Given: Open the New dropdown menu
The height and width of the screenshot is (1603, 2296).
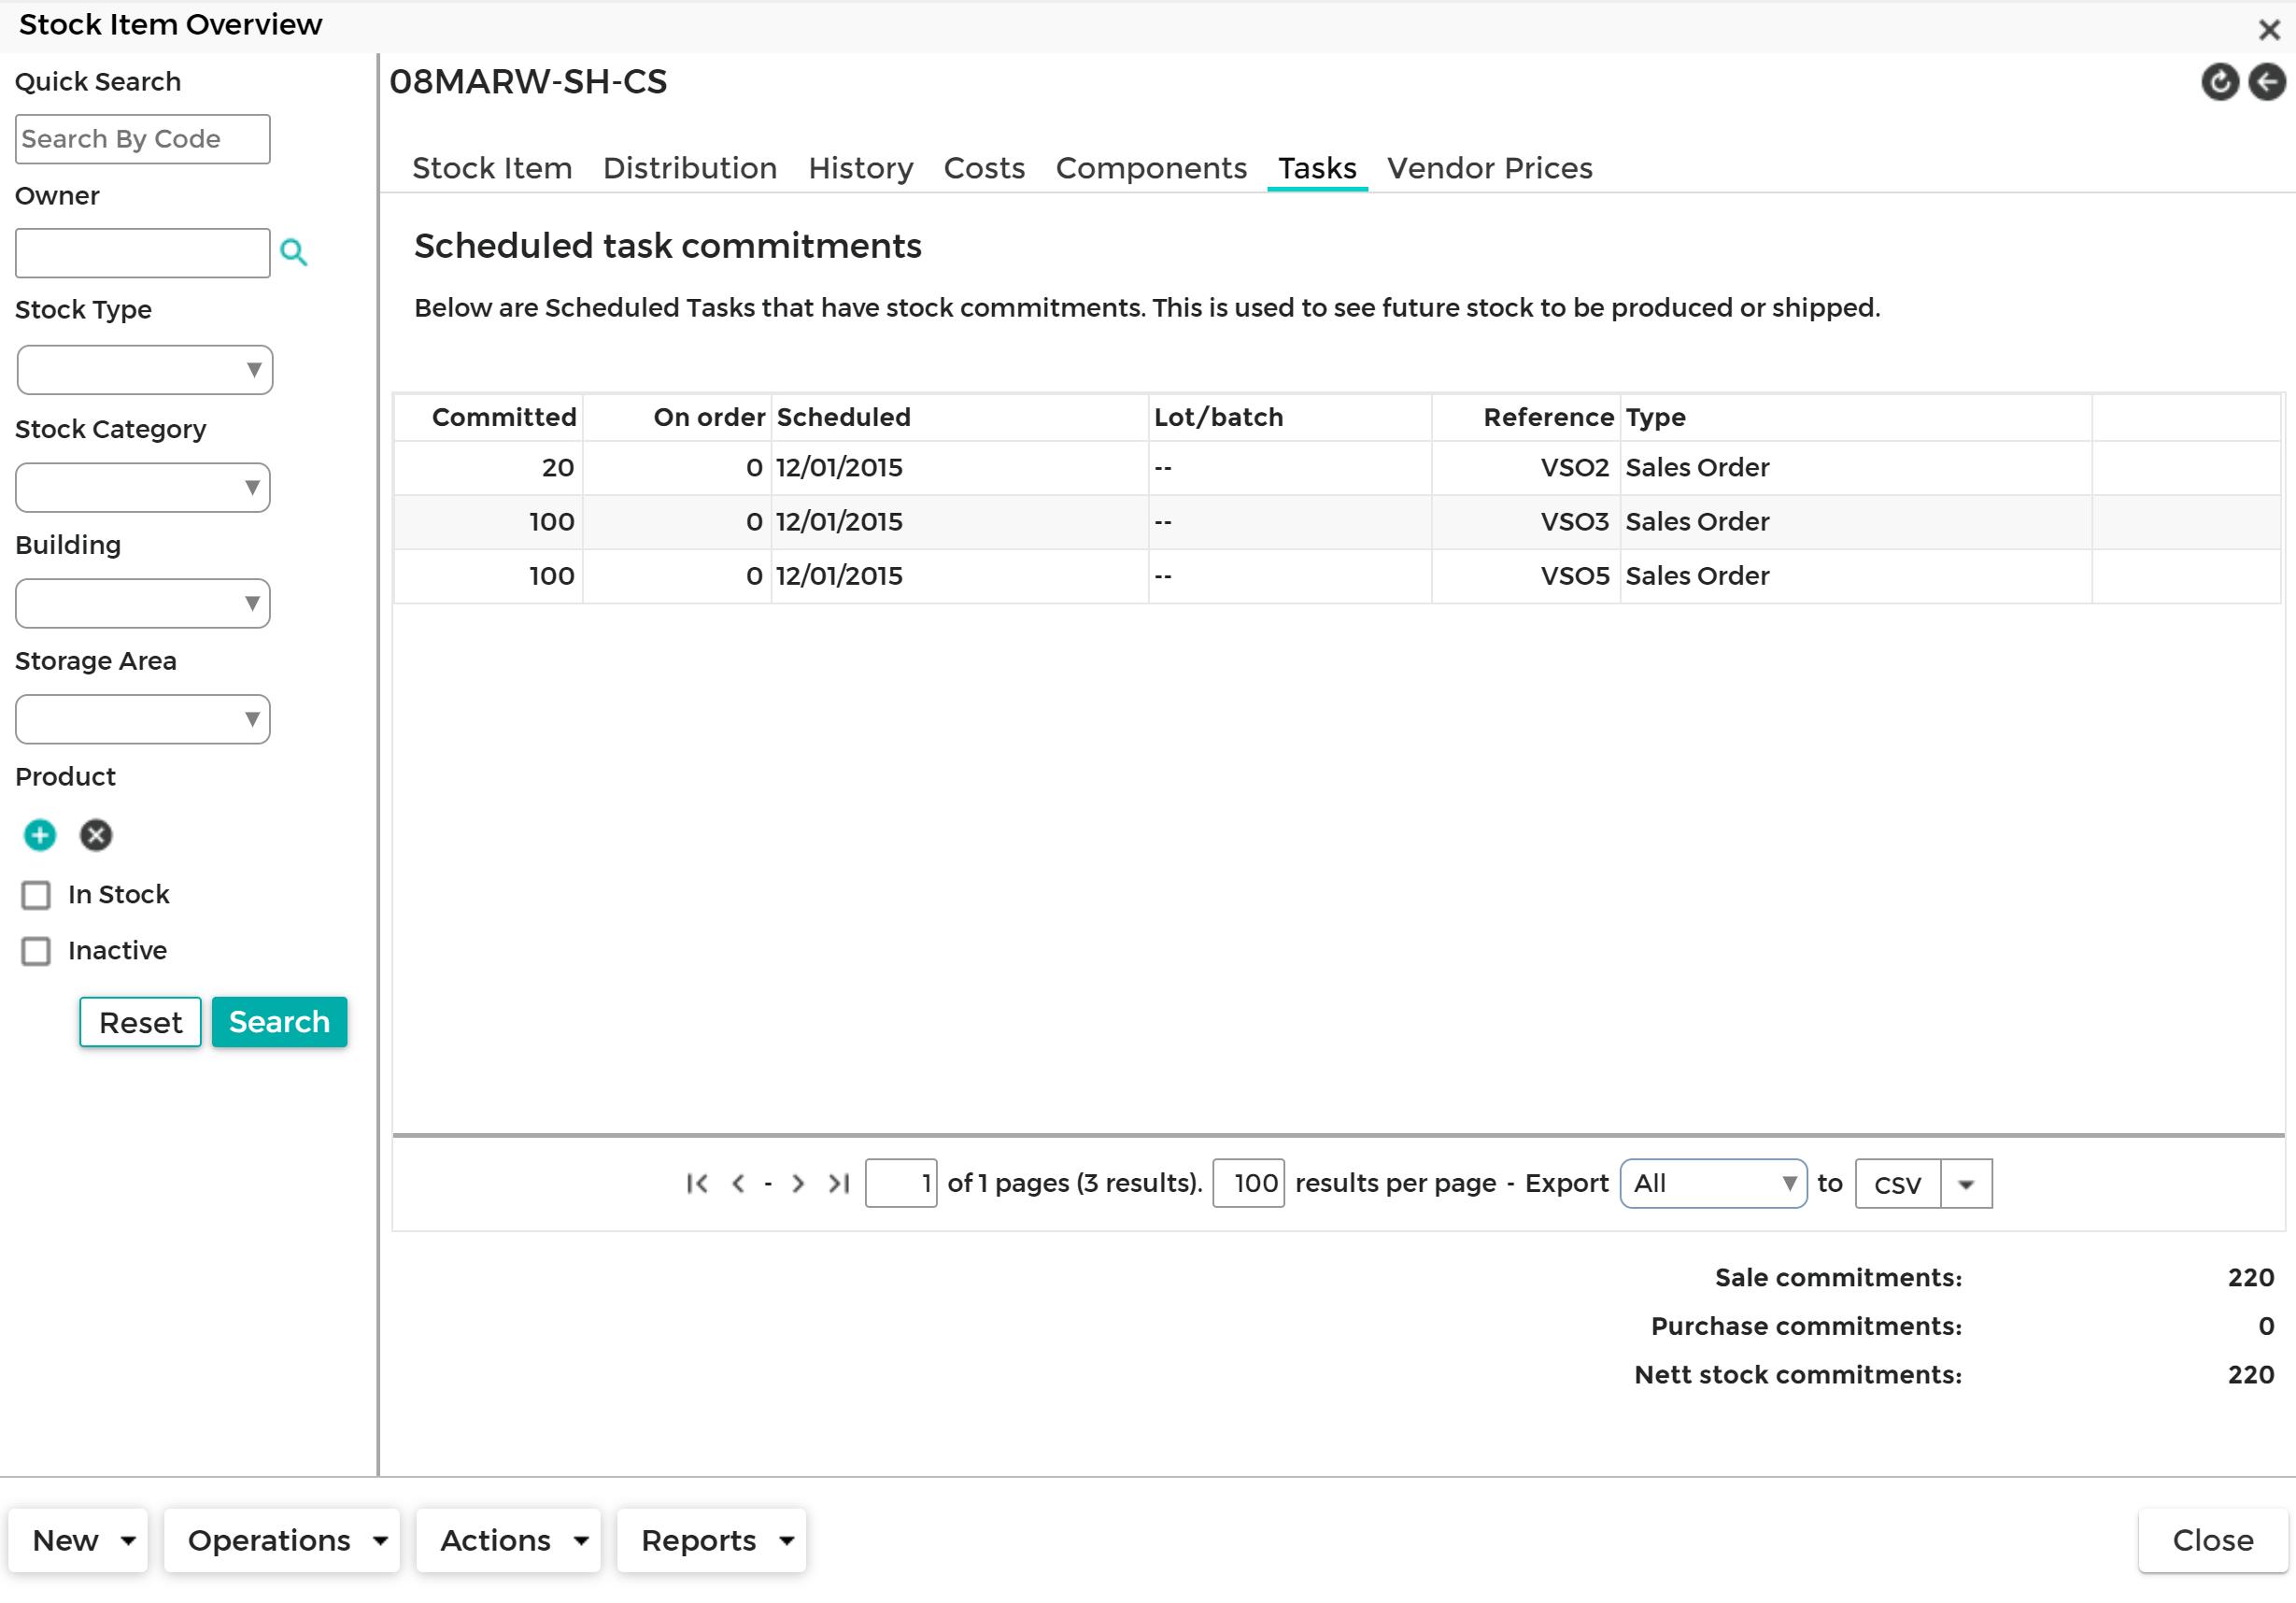Looking at the screenshot, I should [x=79, y=1541].
